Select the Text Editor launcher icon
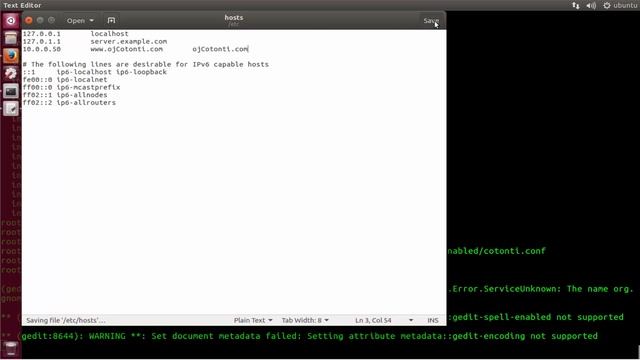This screenshot has height=360, width=640. click(11, 109)
